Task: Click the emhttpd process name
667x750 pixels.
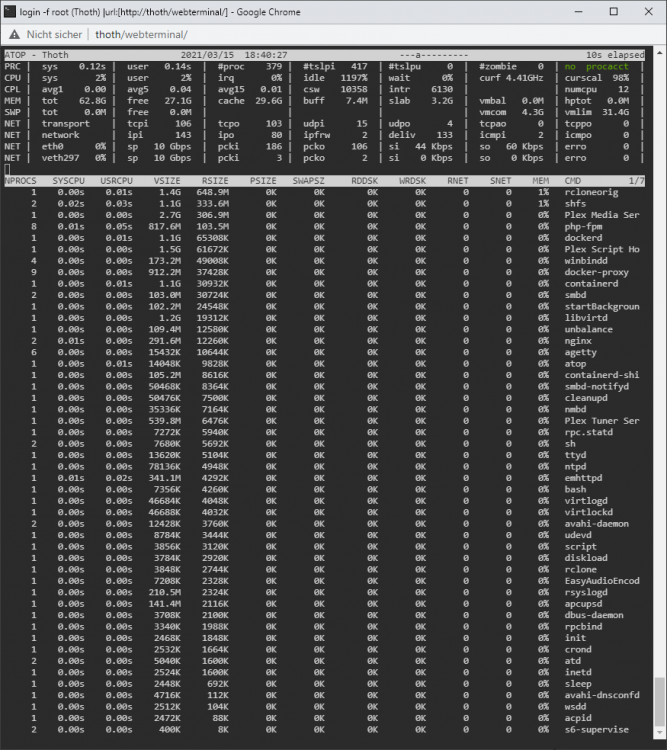Action: [x=583, y=478]
